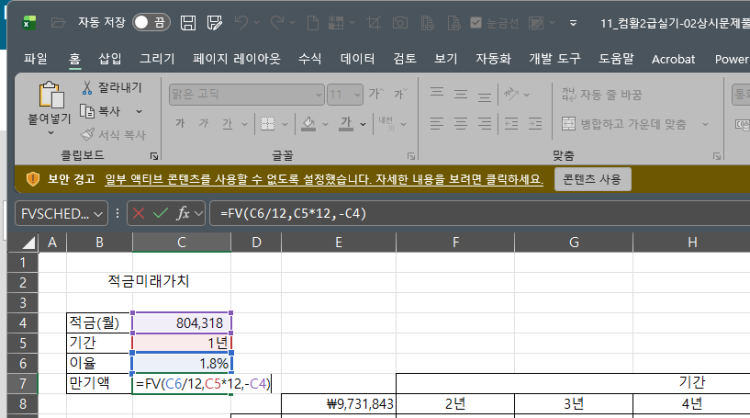
Task: Expand Paste options arrow
Action: 51,132
